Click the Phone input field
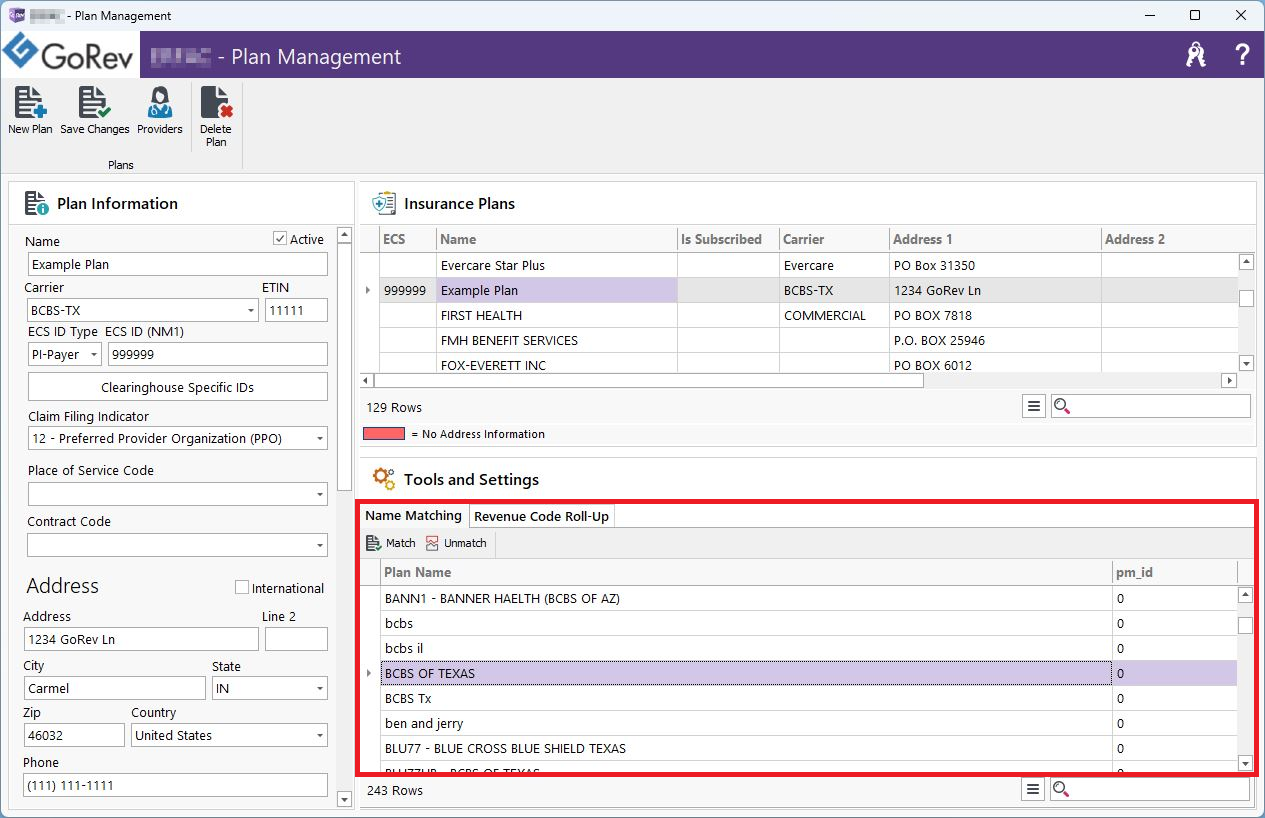 (176, 786)
